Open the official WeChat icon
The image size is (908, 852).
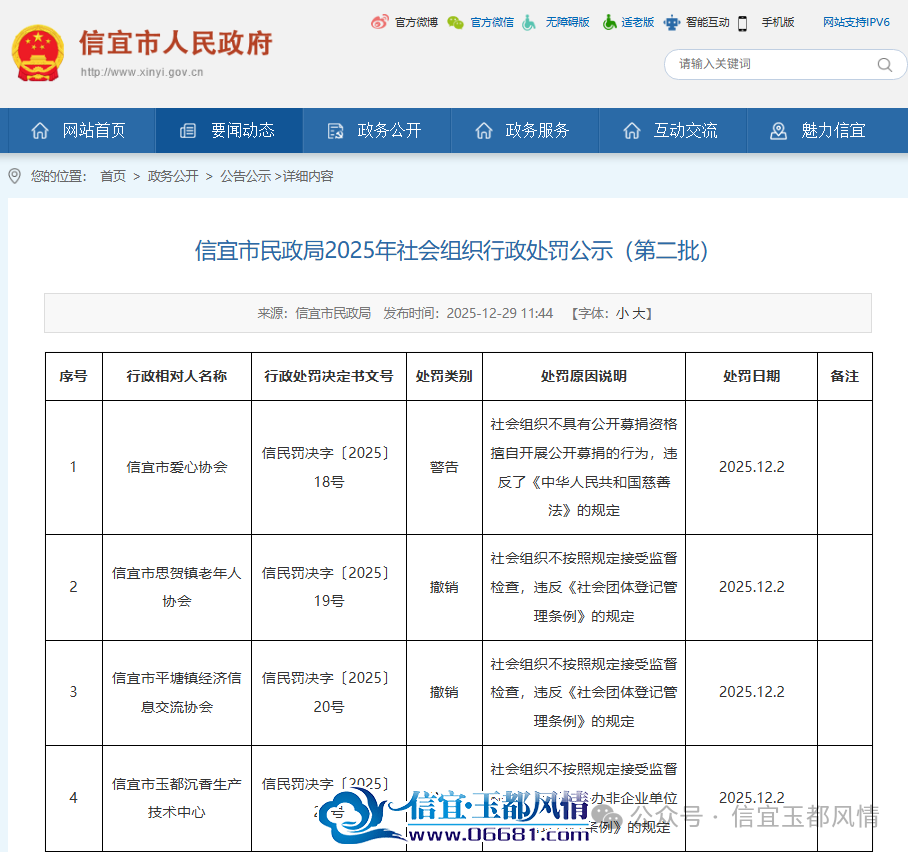point(456,23)
